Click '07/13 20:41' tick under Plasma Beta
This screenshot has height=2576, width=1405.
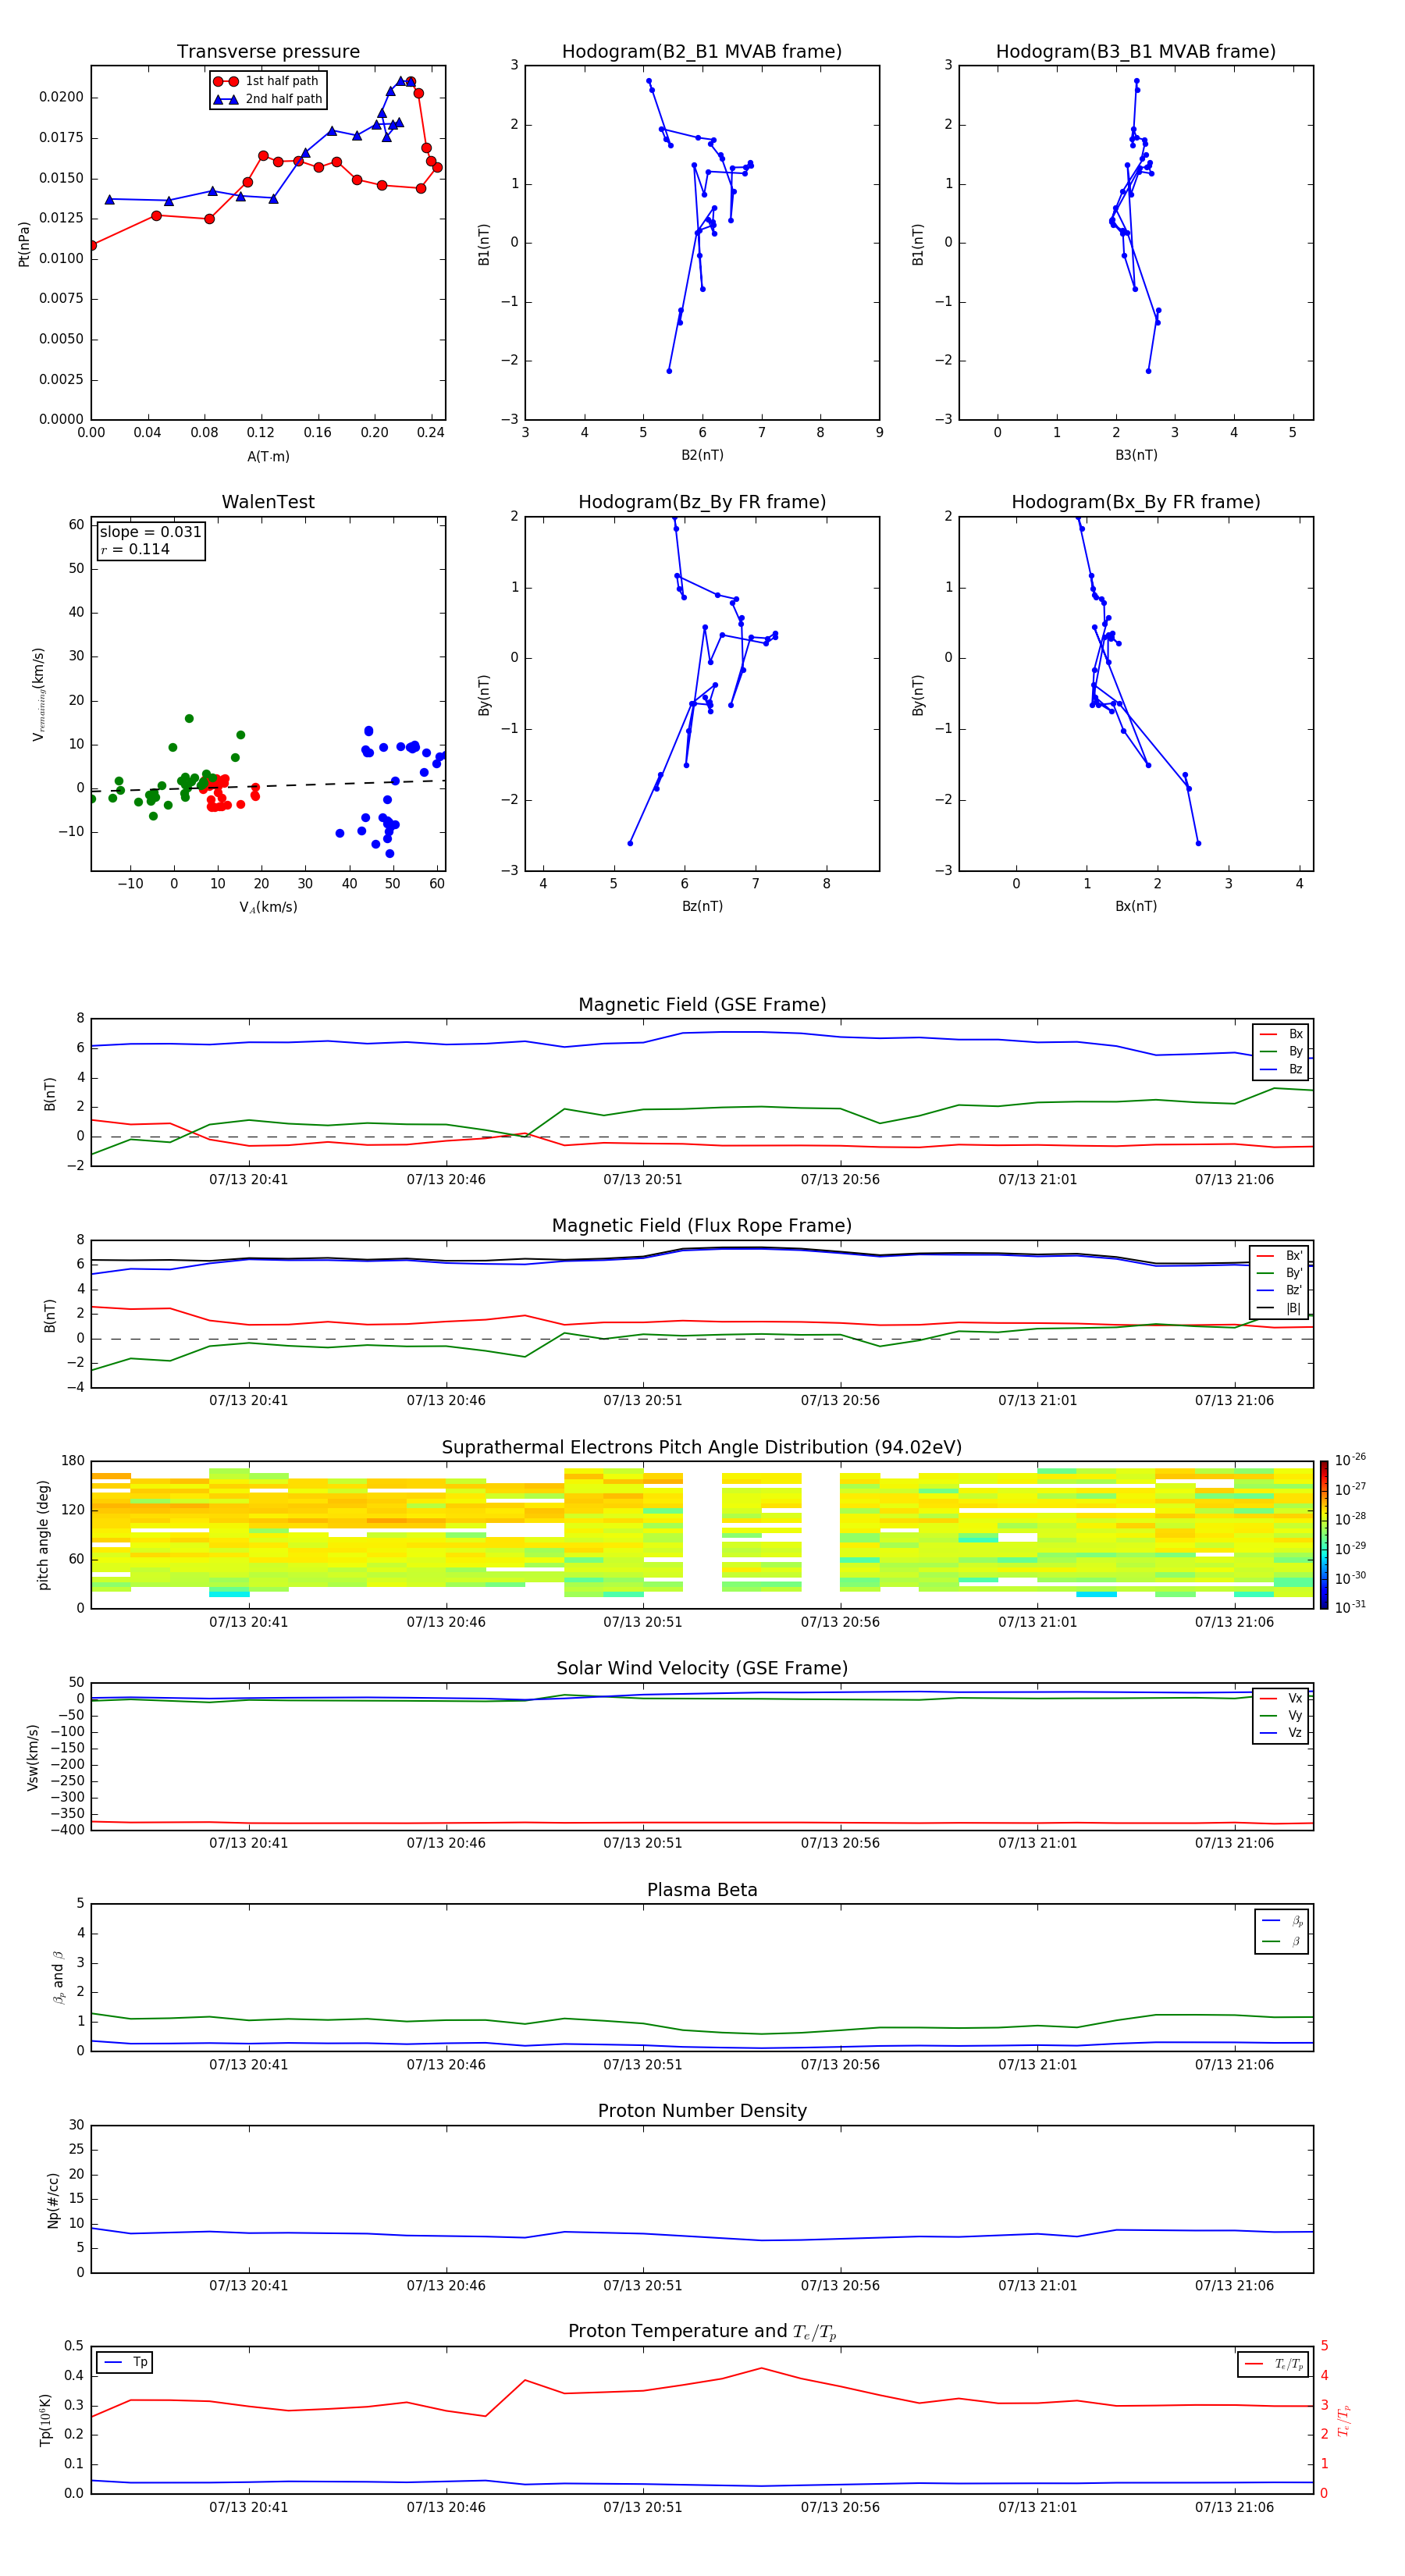pos(248,2064)
